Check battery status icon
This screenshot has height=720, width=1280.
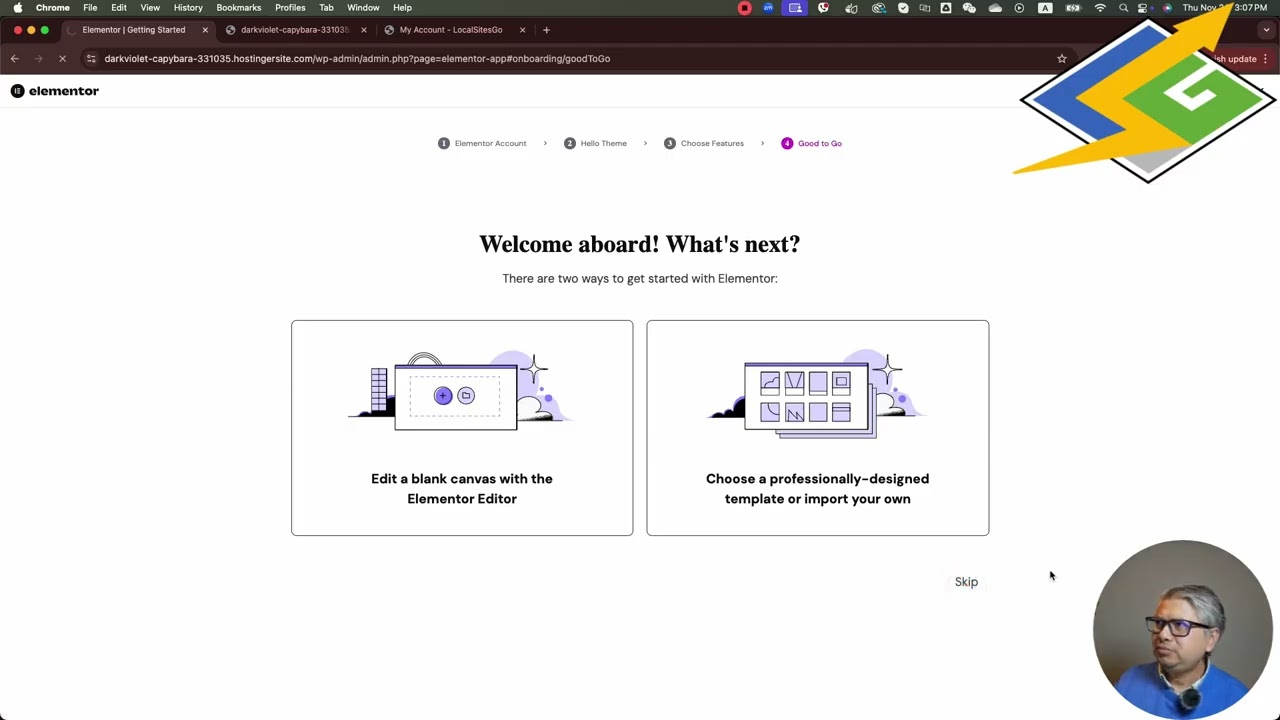[1073, 7]
